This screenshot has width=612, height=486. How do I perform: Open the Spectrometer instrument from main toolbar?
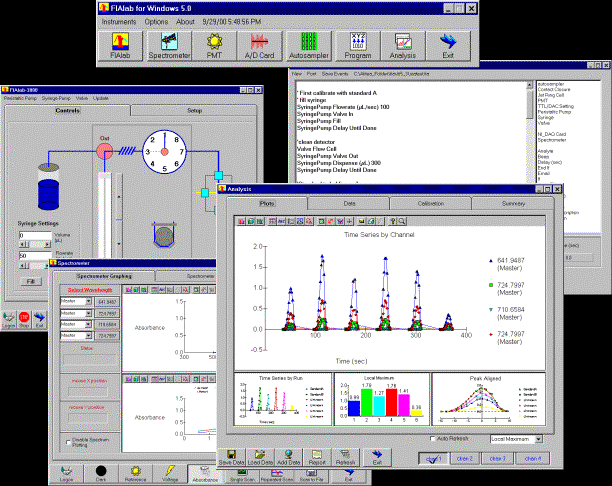(169, 46)
